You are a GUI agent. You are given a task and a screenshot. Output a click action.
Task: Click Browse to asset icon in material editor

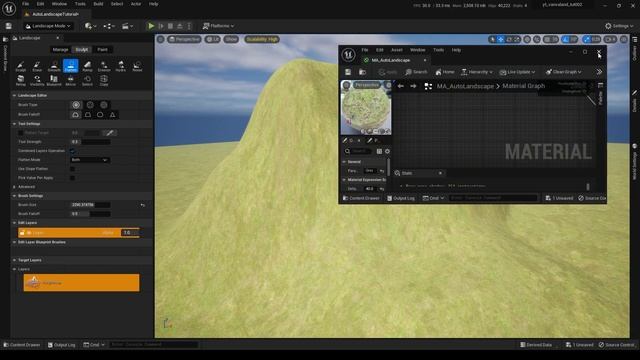(x=362, y=72)
